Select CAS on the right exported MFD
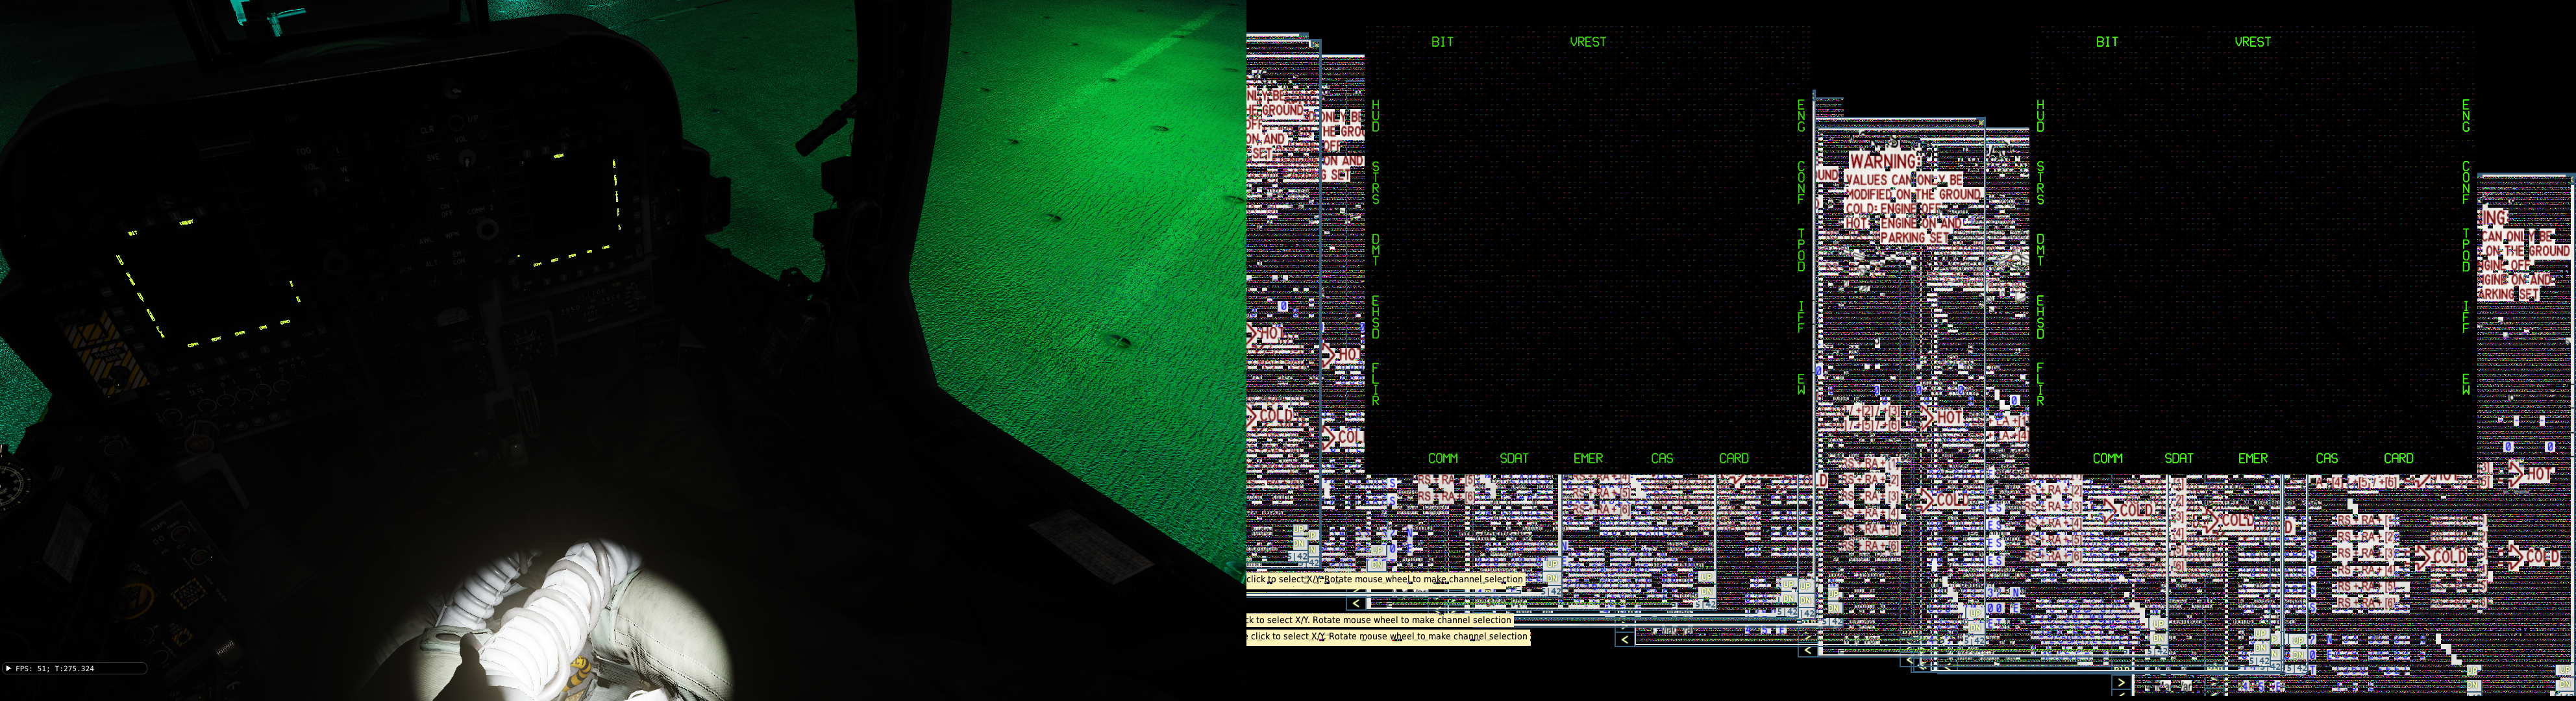 tap(2327, 458)
